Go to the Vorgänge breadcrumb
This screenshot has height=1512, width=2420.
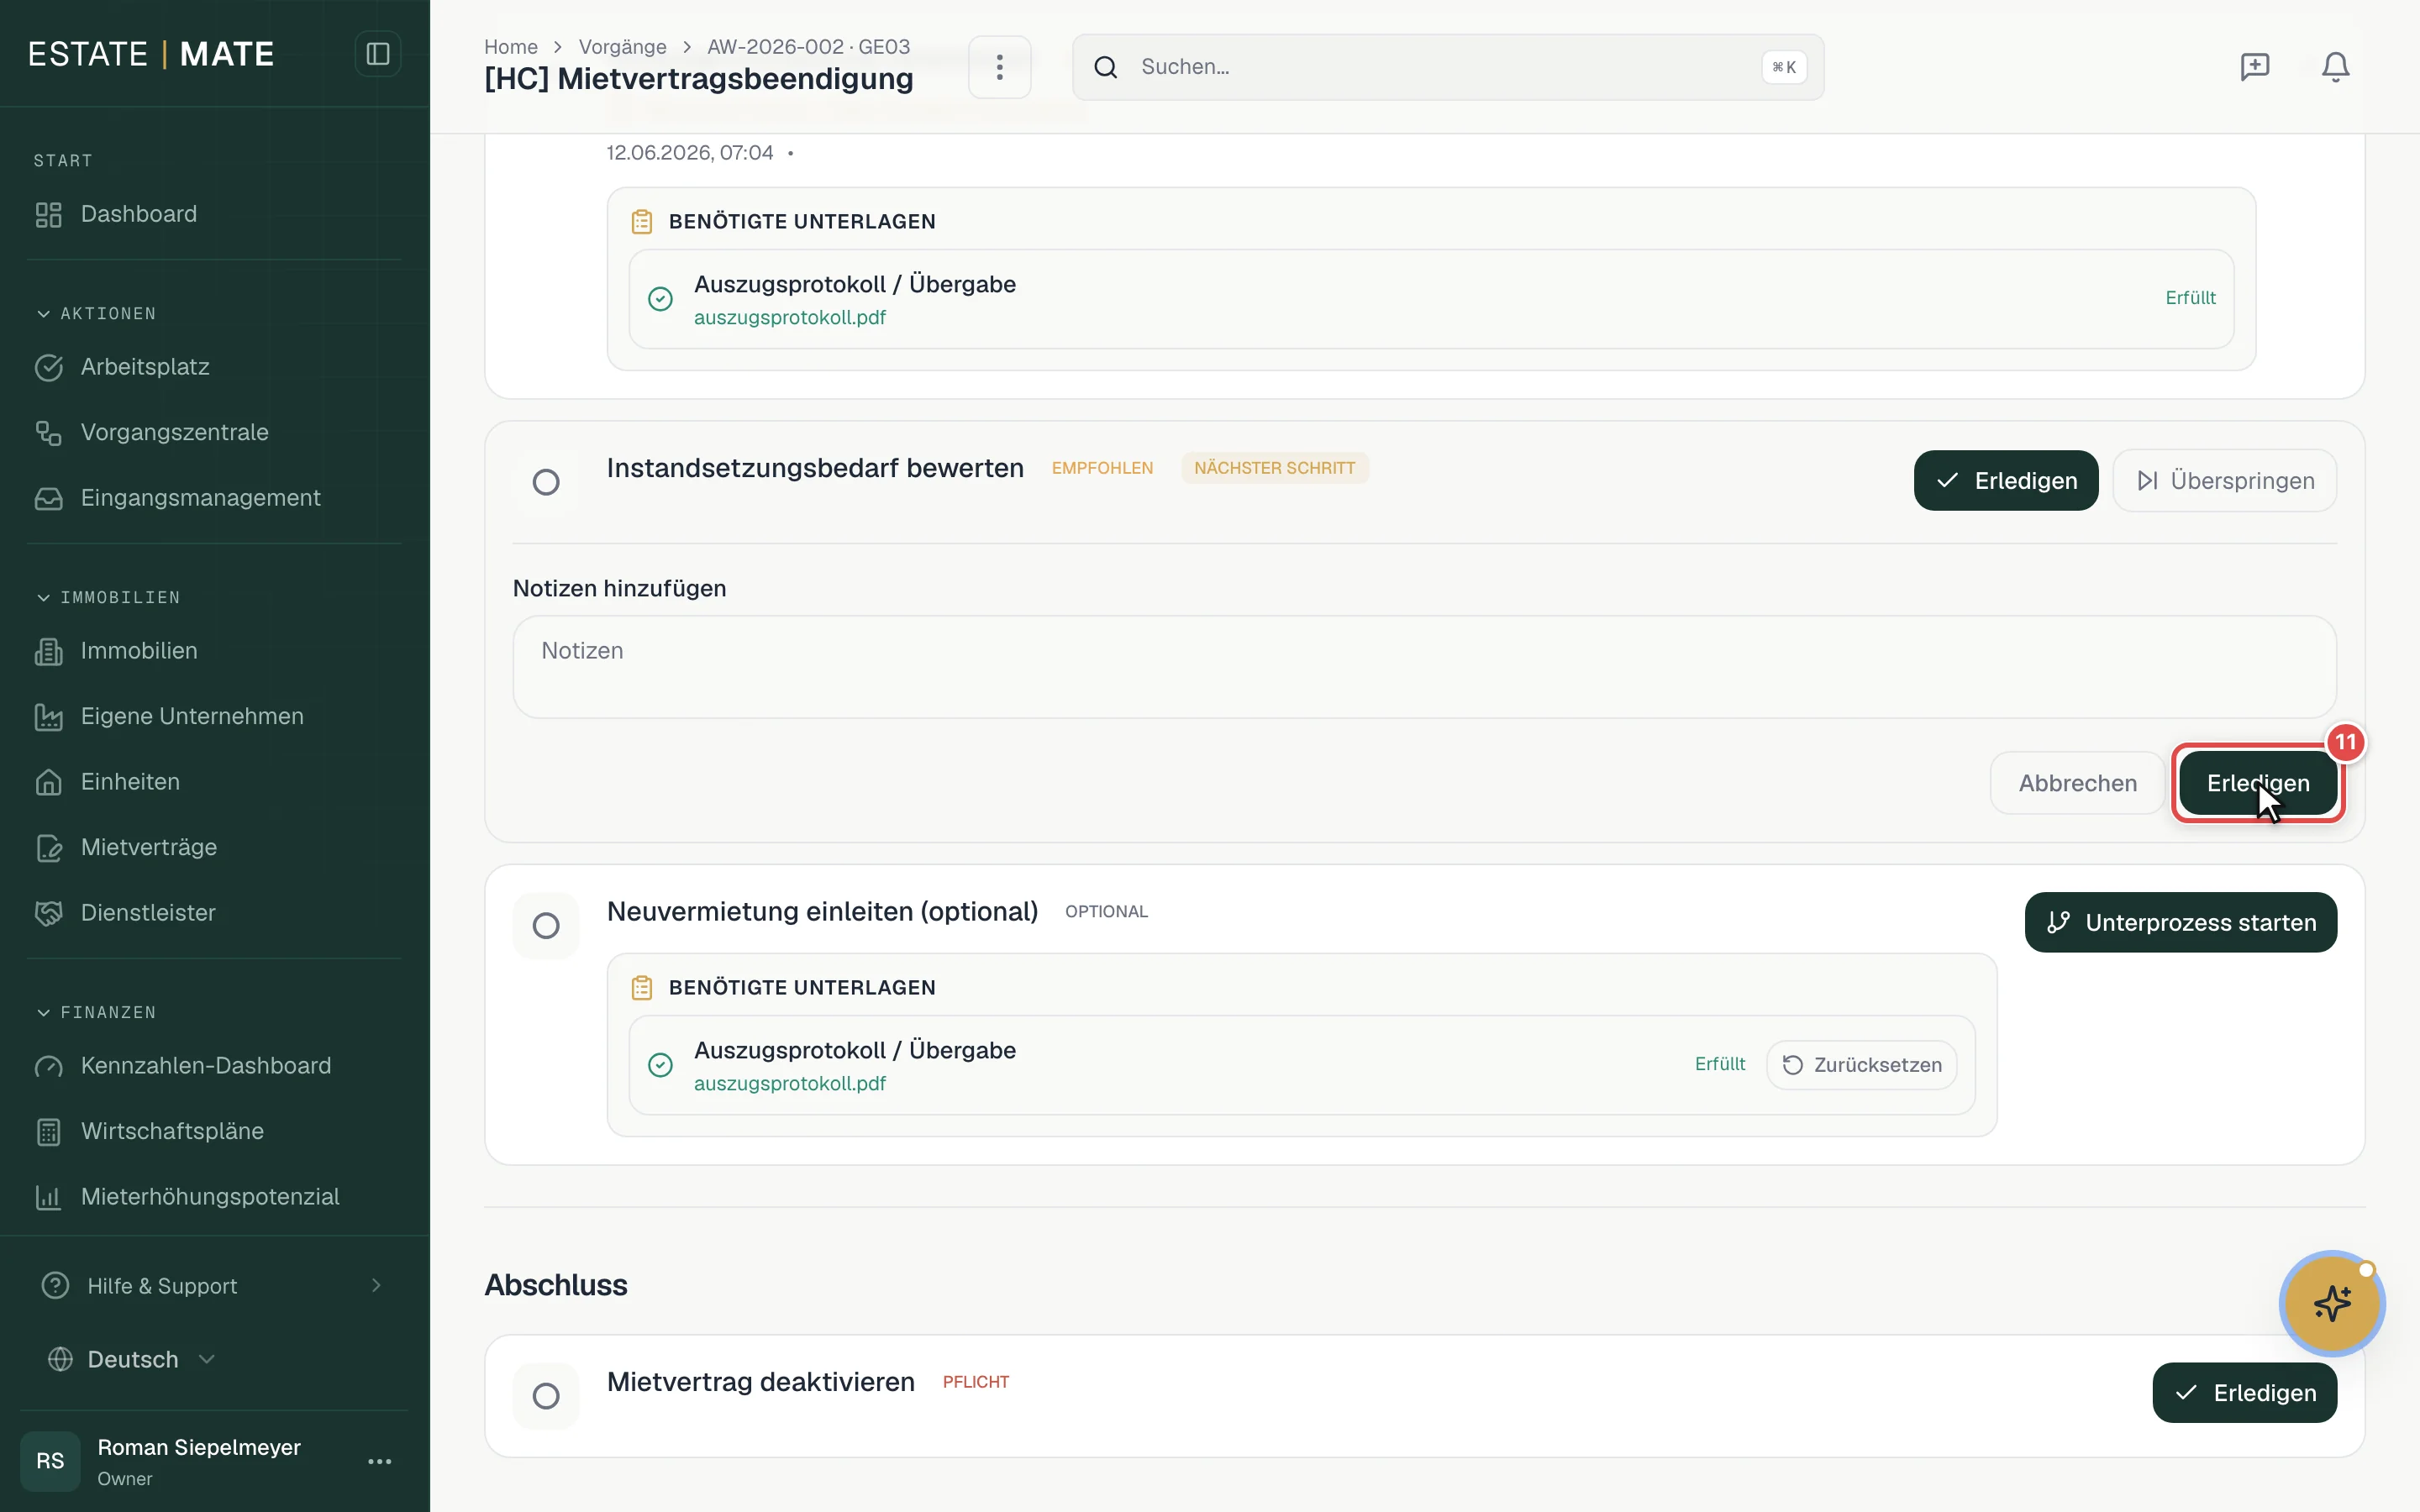coord(622,47)
